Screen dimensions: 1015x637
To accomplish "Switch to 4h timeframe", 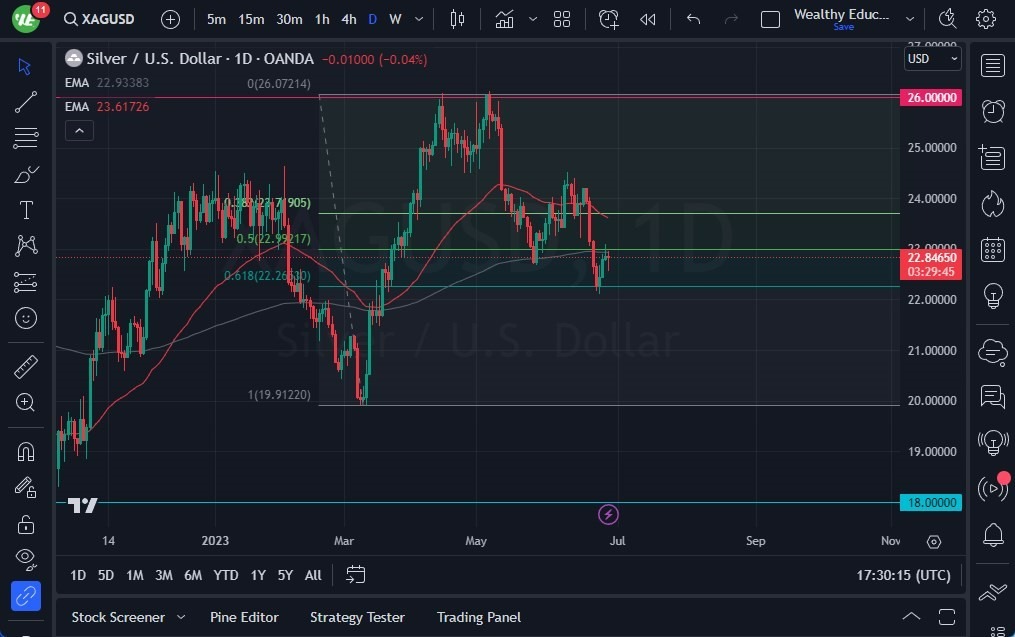I will pos(349,19).
